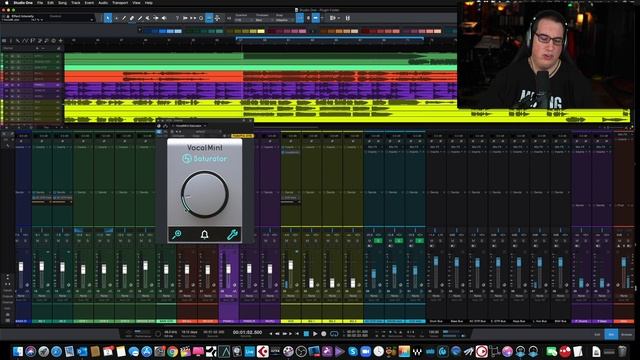Click the Record button in transport

324,333
